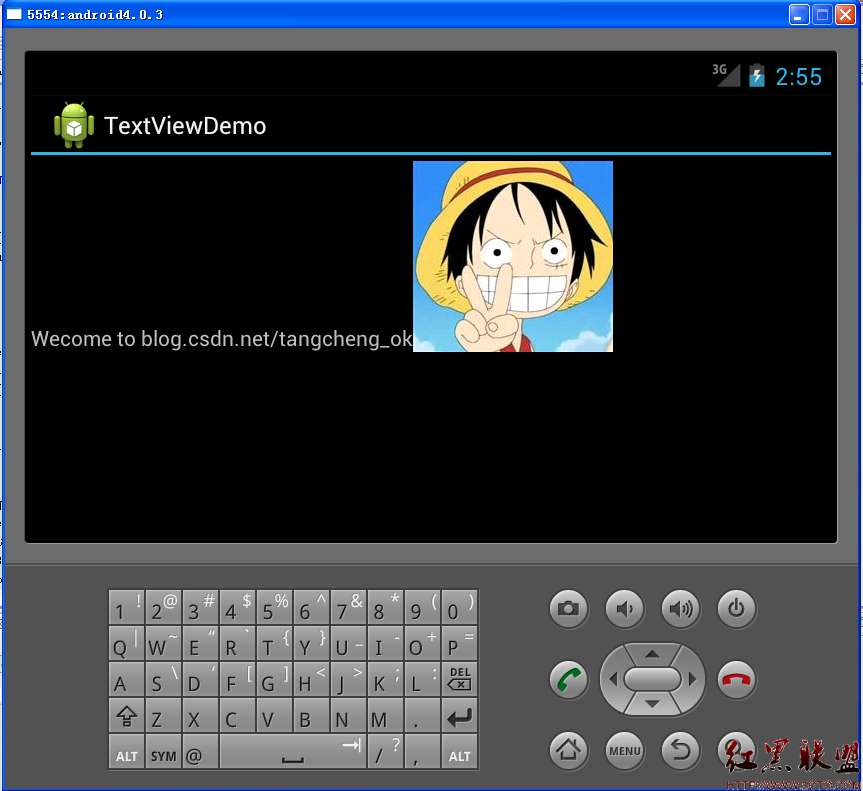
Task: Tap the Shift arrow key
Action: tap(127, 716)
